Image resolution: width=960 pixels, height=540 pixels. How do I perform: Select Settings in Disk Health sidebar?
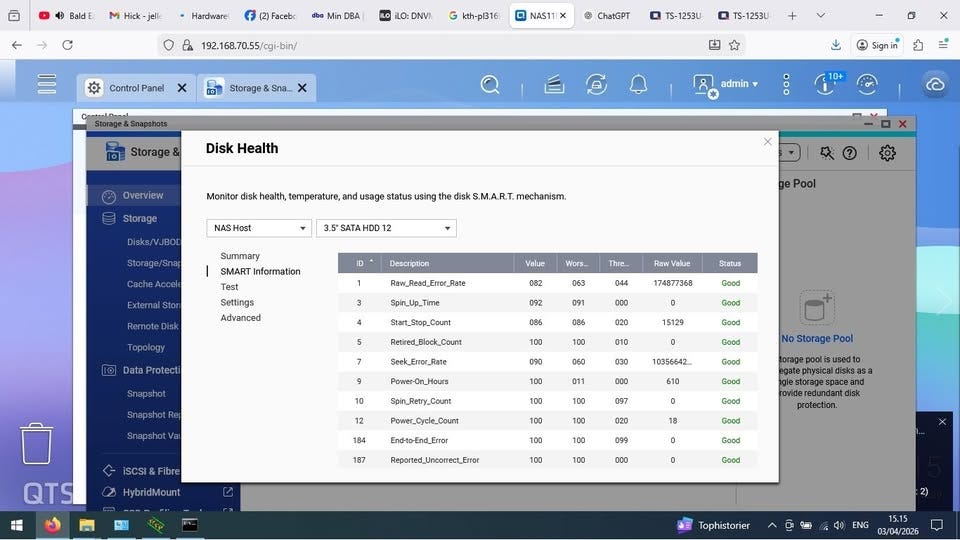coord(237,302)
